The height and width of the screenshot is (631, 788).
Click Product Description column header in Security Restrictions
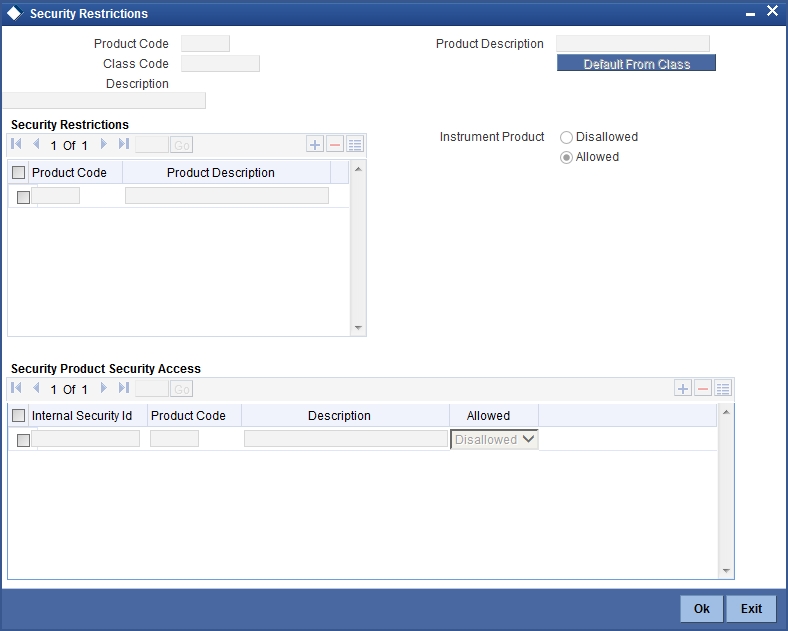(221, 173)
